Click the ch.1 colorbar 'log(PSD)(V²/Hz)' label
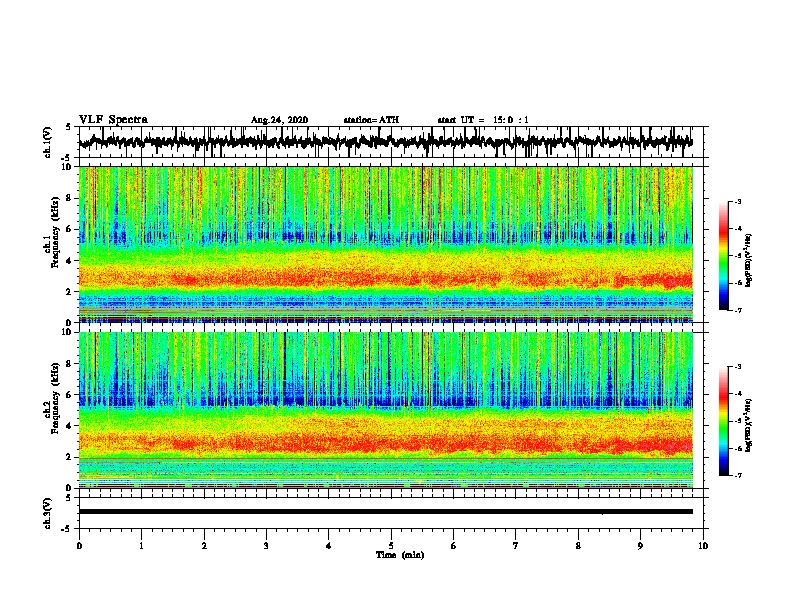This screenshot has width=792, height=612. click(749, 261)
